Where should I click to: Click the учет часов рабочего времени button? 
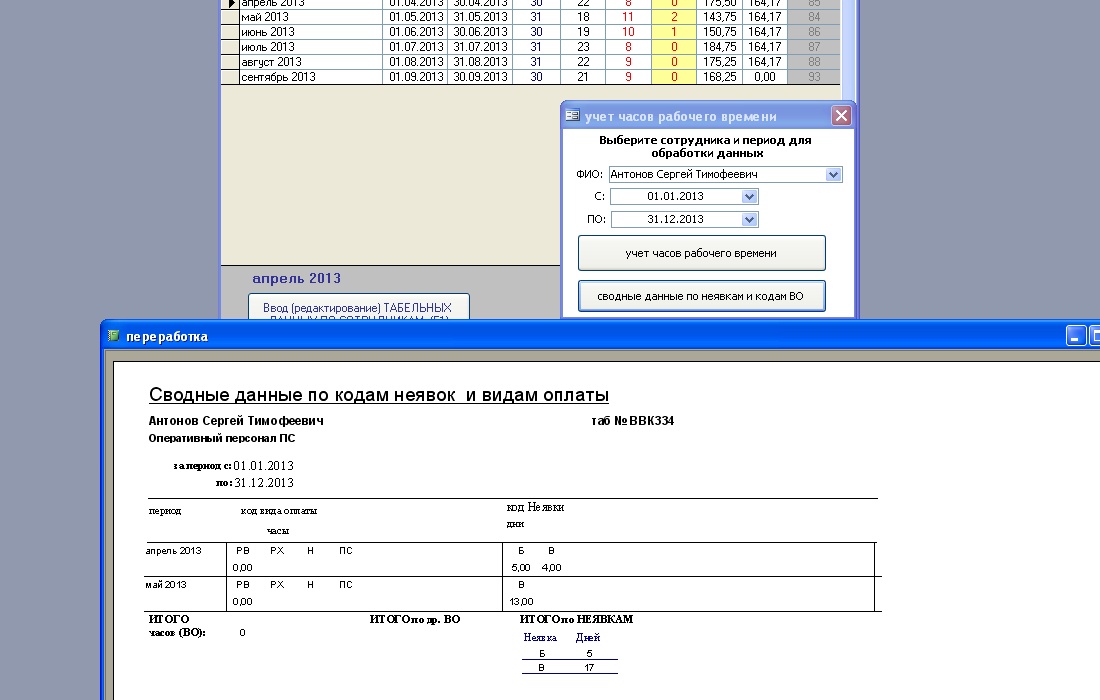(702, 253)
